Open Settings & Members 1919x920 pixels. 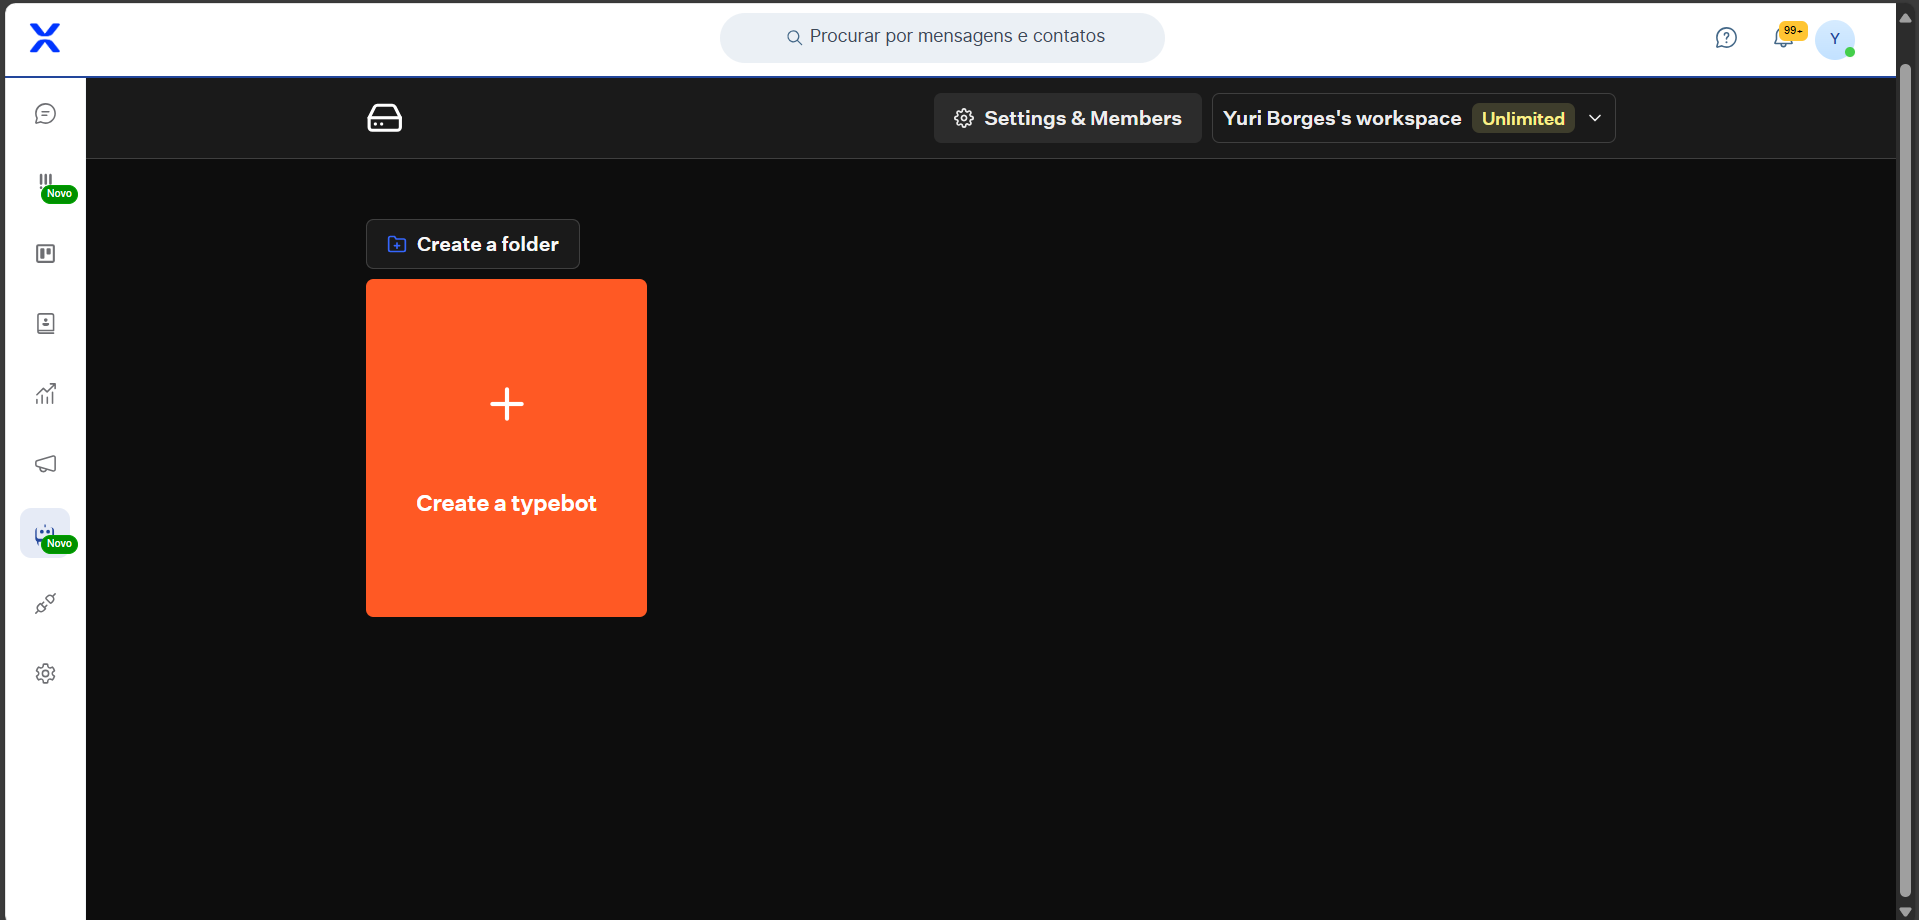[x=1068, y=118]
